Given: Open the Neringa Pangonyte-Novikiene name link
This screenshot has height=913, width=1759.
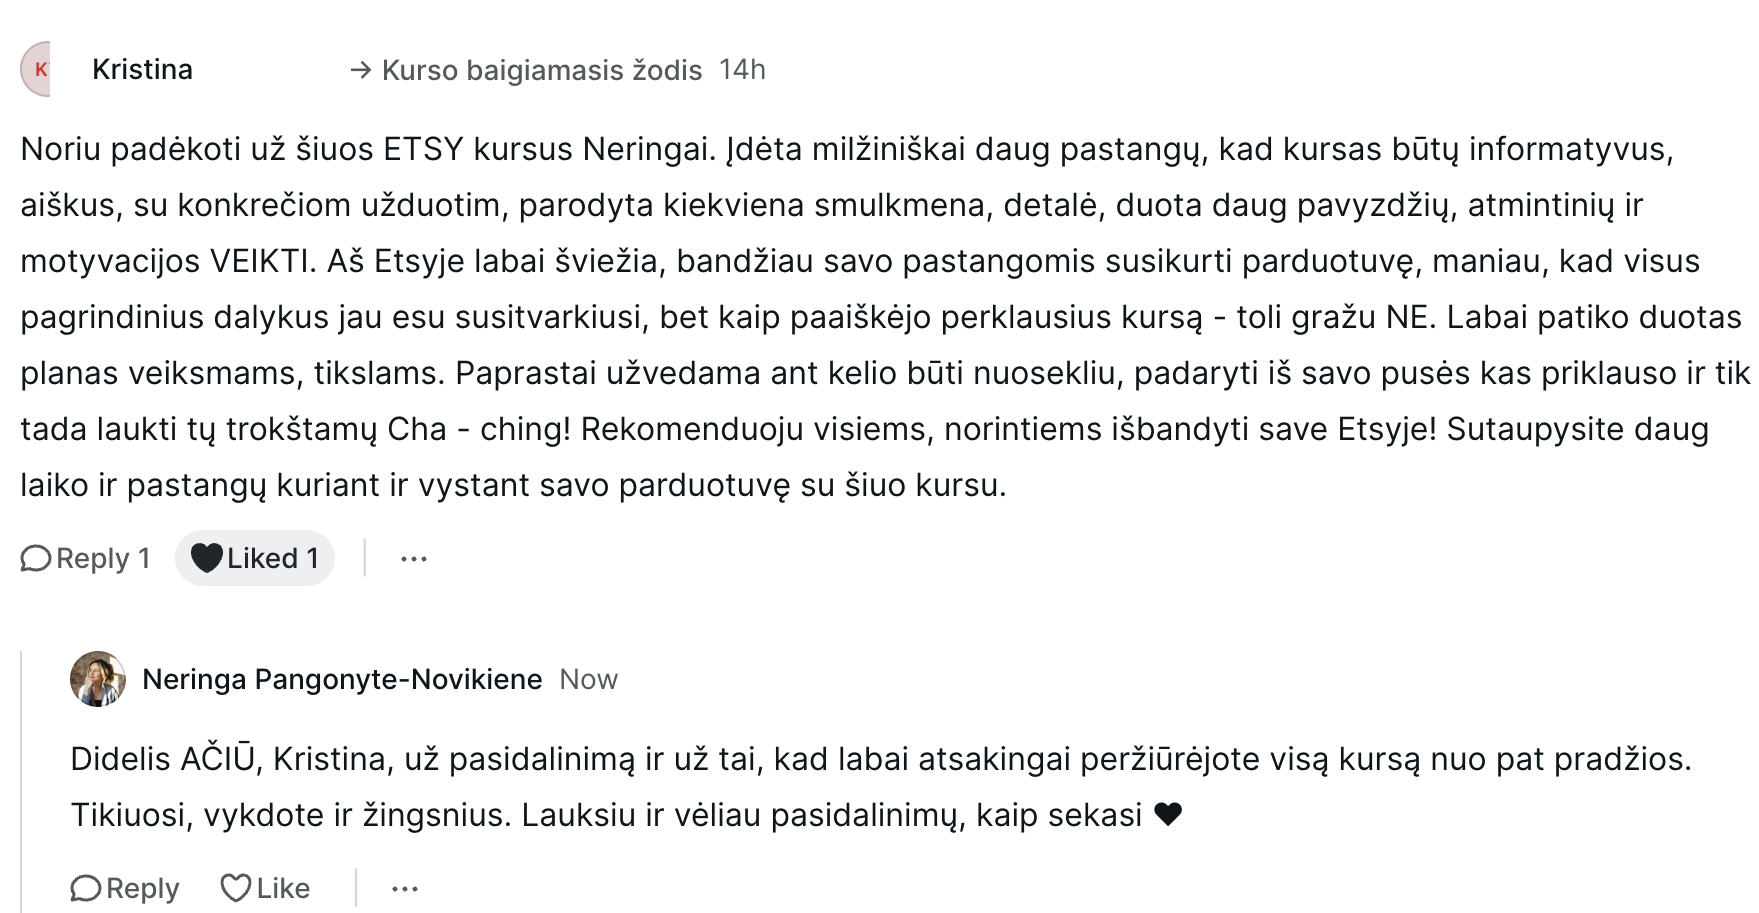Looking at the screenshot, I should pos(342,679).
